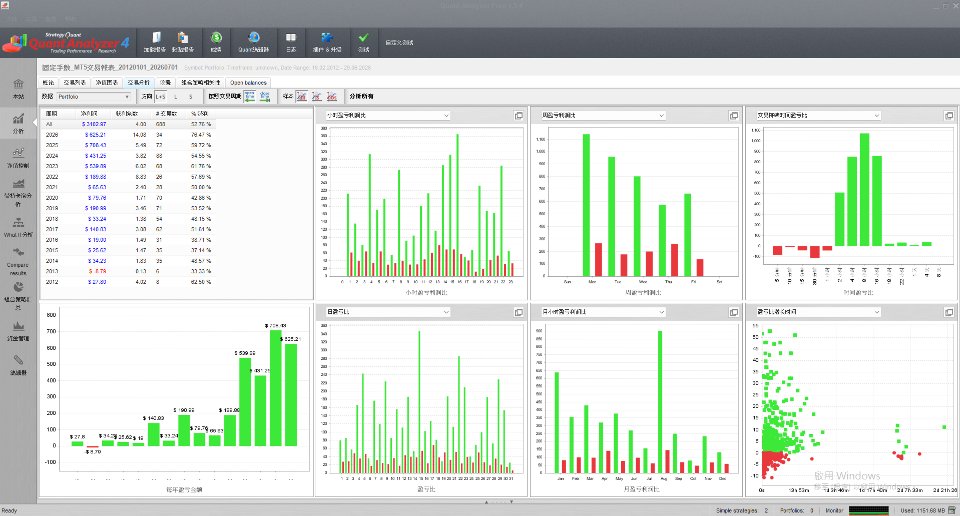Expand the weekday profit chart type dropdown
This screenshot has height=516, width=960.
click(602, 115)
